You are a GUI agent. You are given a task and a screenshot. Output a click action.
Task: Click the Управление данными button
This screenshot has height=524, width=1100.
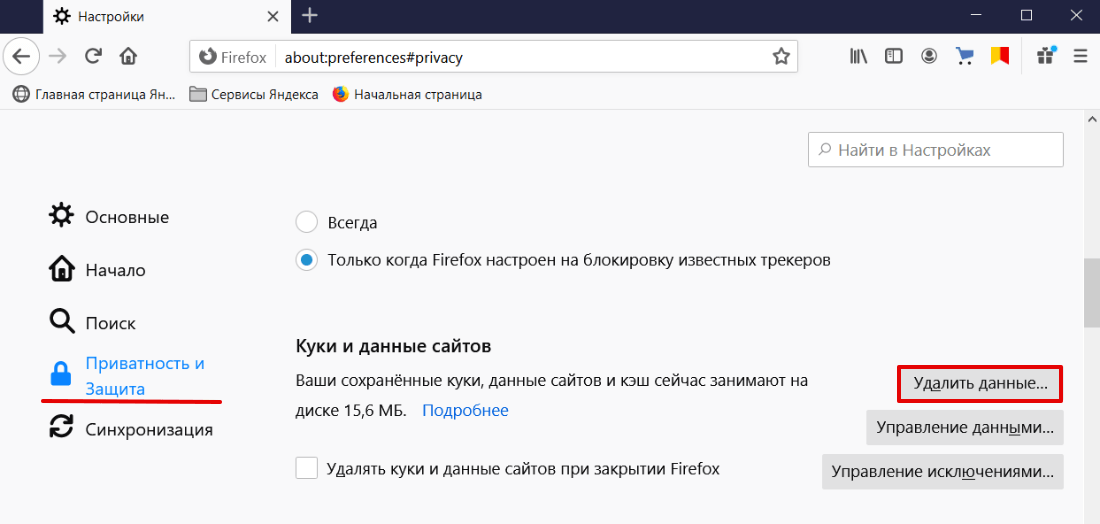(965, 427)
